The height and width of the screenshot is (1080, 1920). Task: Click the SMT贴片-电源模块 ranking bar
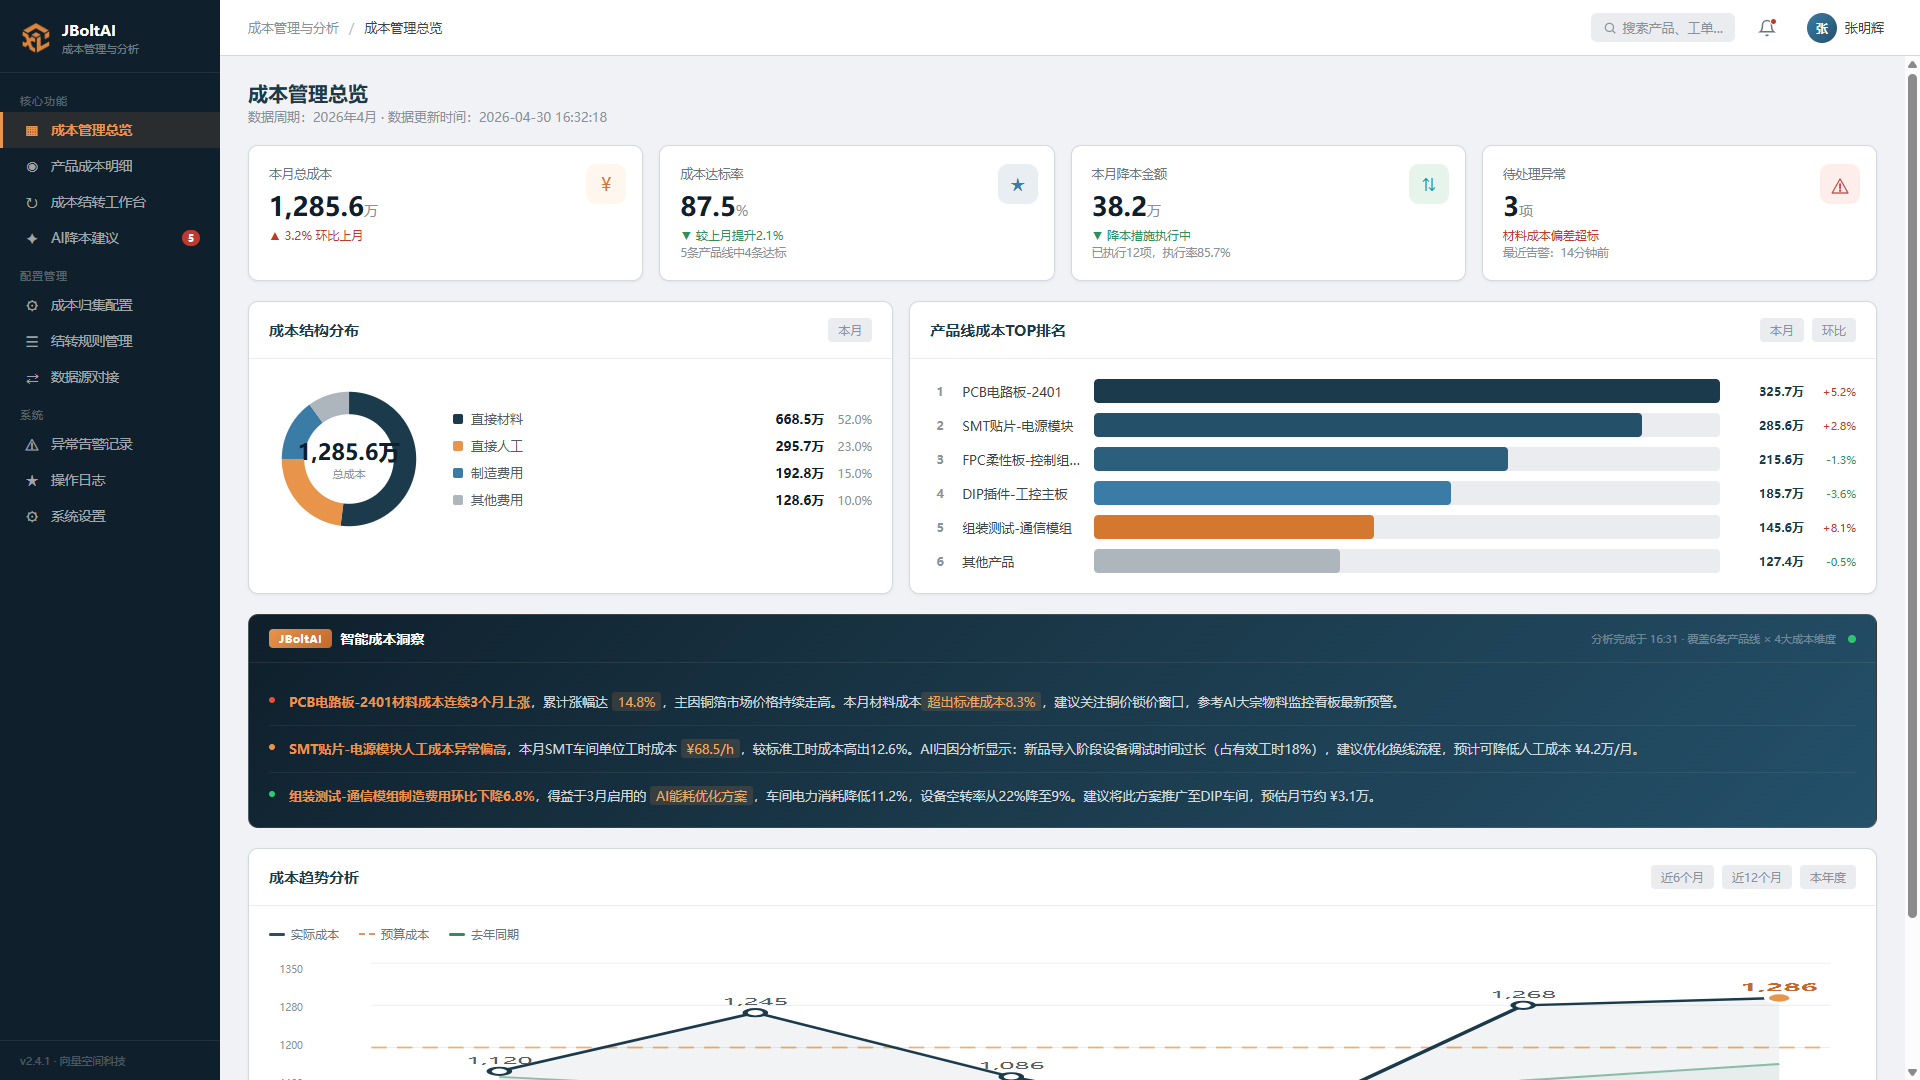(x=1368, y=425)
